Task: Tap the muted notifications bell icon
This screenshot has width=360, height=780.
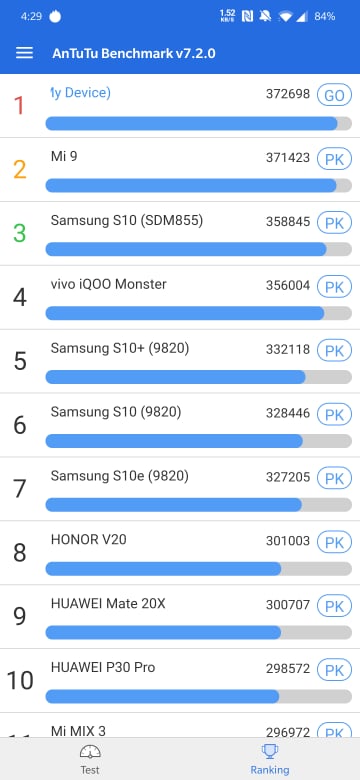Action: [x=266, y=16]
